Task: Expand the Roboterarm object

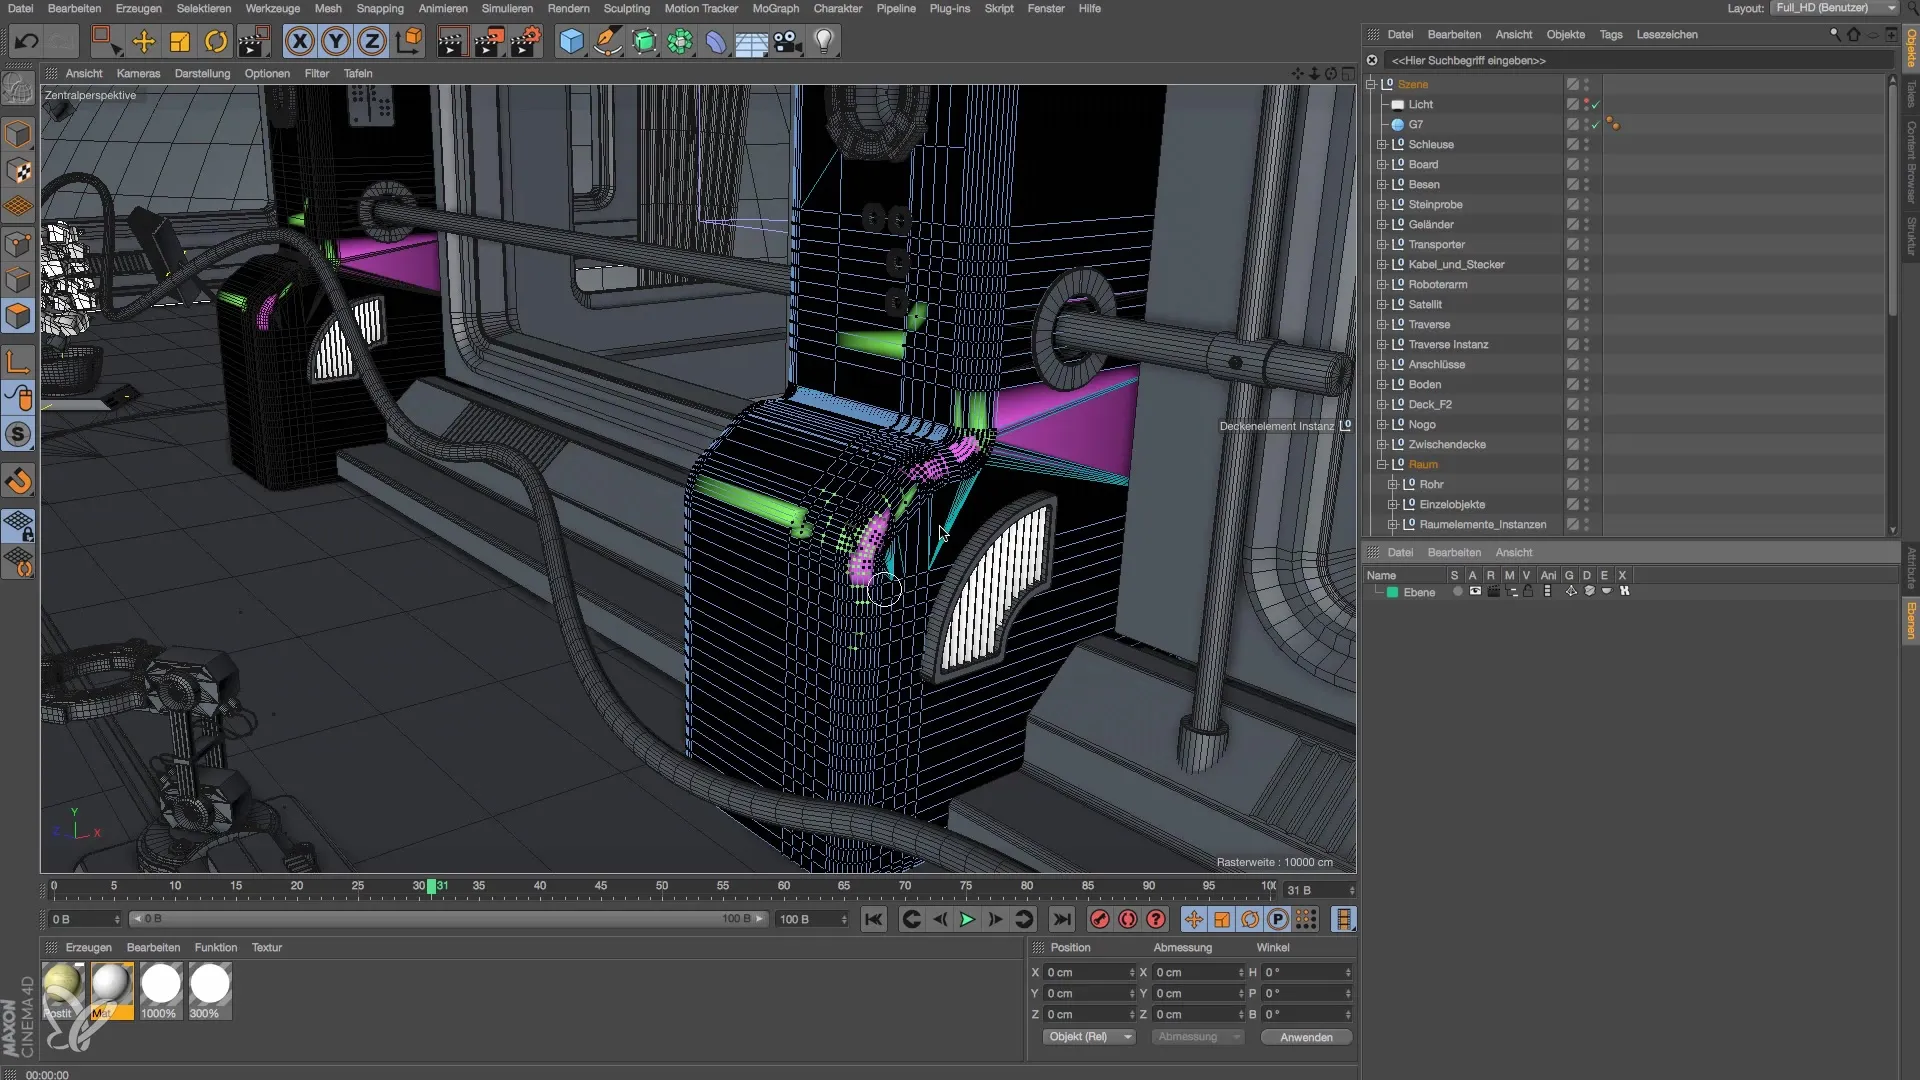Action: (x=1382, y=285)
